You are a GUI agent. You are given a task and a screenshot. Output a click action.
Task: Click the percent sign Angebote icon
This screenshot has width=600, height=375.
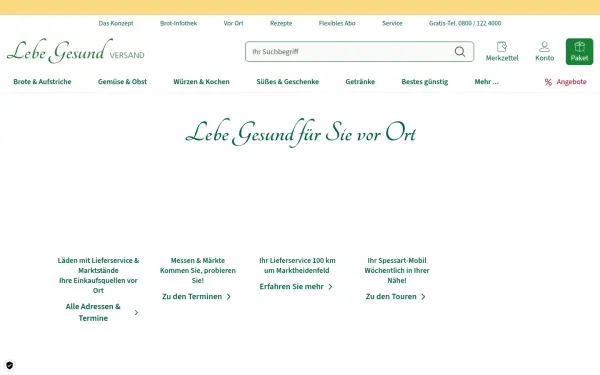click(x=548, y=82)
